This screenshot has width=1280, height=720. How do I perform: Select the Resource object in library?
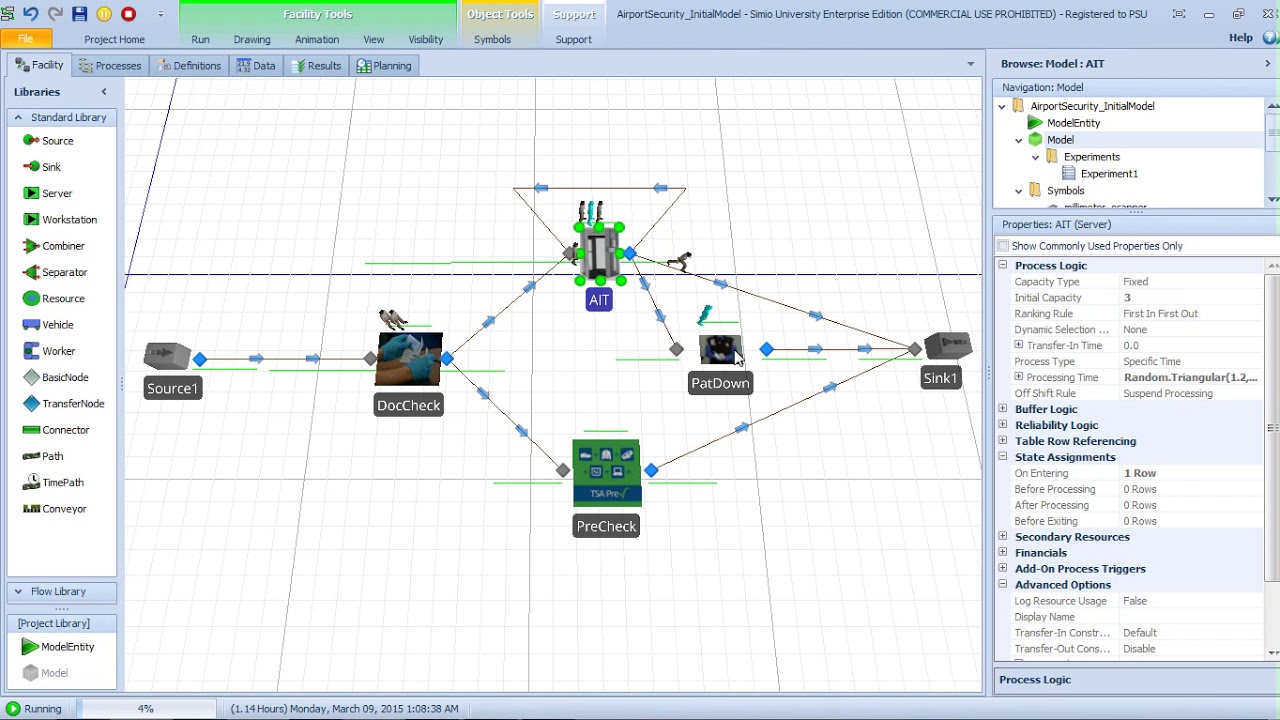(54, 299)
